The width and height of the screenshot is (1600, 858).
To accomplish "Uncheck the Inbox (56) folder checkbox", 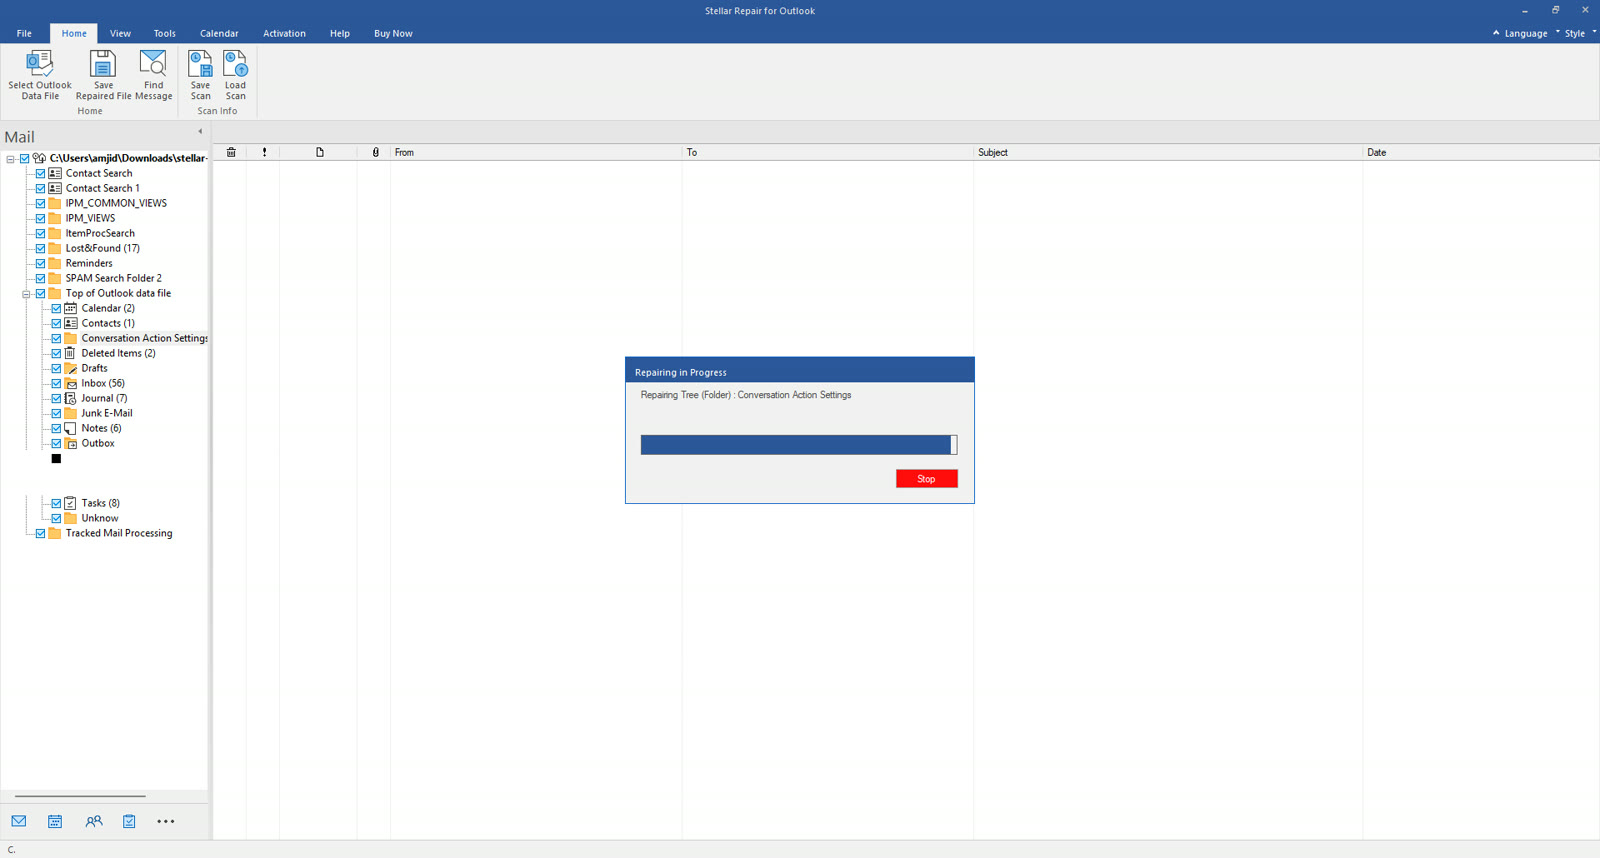I will click(56, 383).
